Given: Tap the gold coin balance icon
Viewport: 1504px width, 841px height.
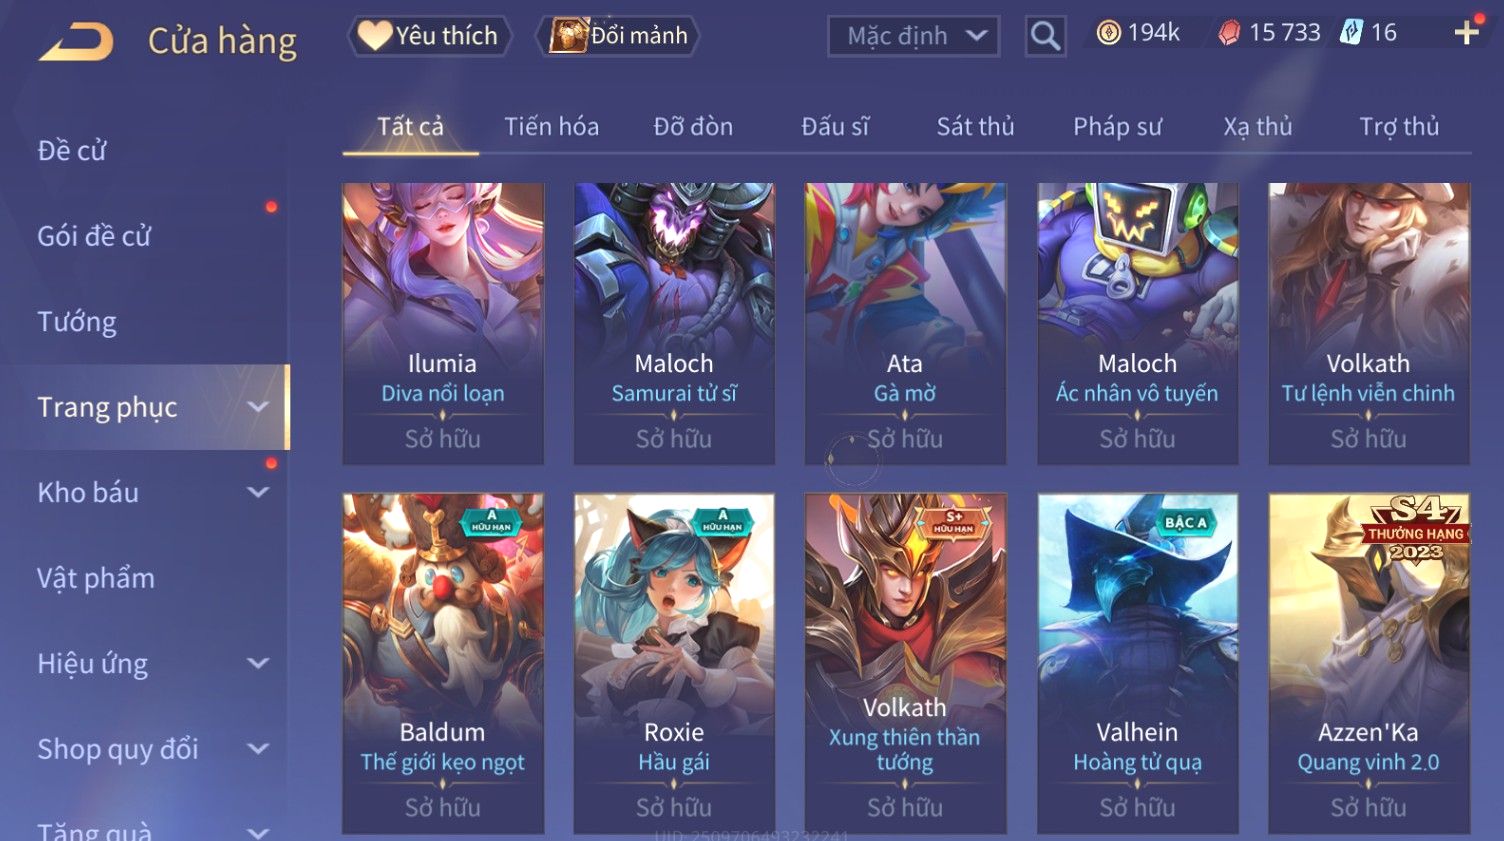Looking at the screenshot, I should tap(1108, 33).
